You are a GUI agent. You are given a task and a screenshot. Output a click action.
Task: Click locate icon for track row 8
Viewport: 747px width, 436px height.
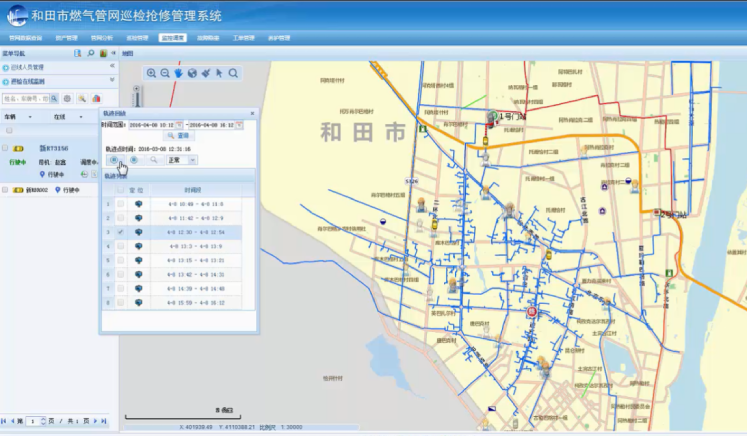[139, 303]
